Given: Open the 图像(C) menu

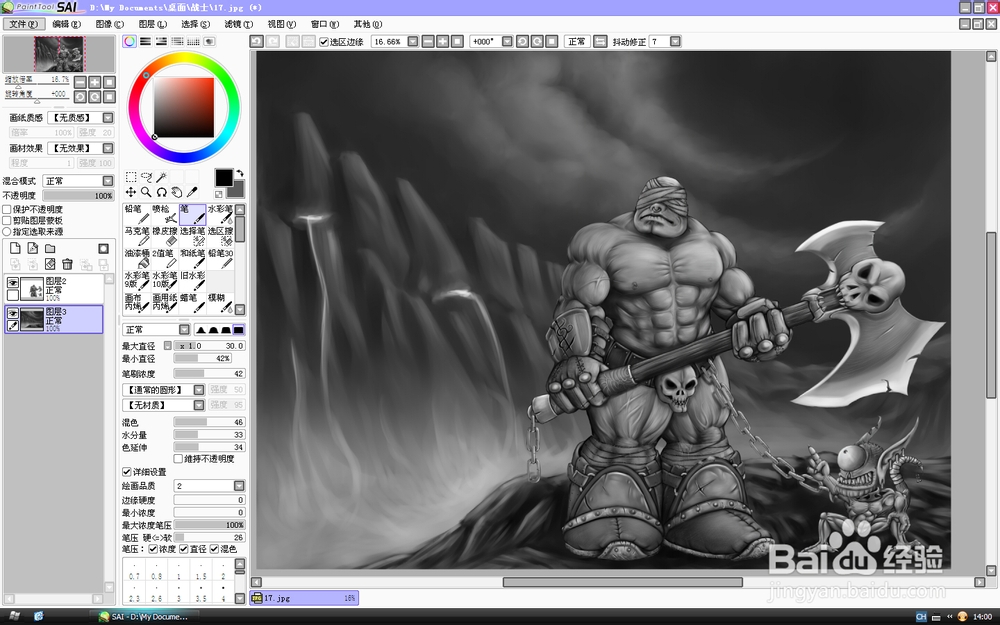Looking at the screenshot, I should pos(110,24).
